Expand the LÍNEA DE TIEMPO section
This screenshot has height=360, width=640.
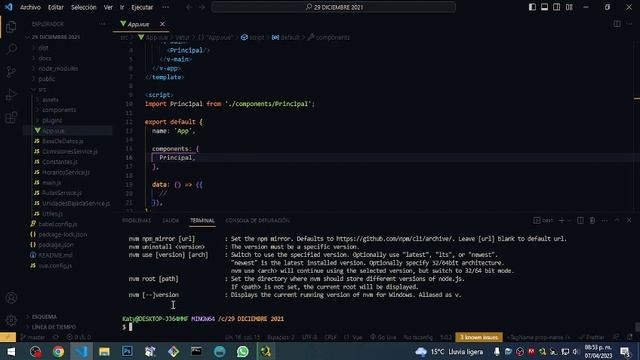pyautogui.click(x=53, y=327)
